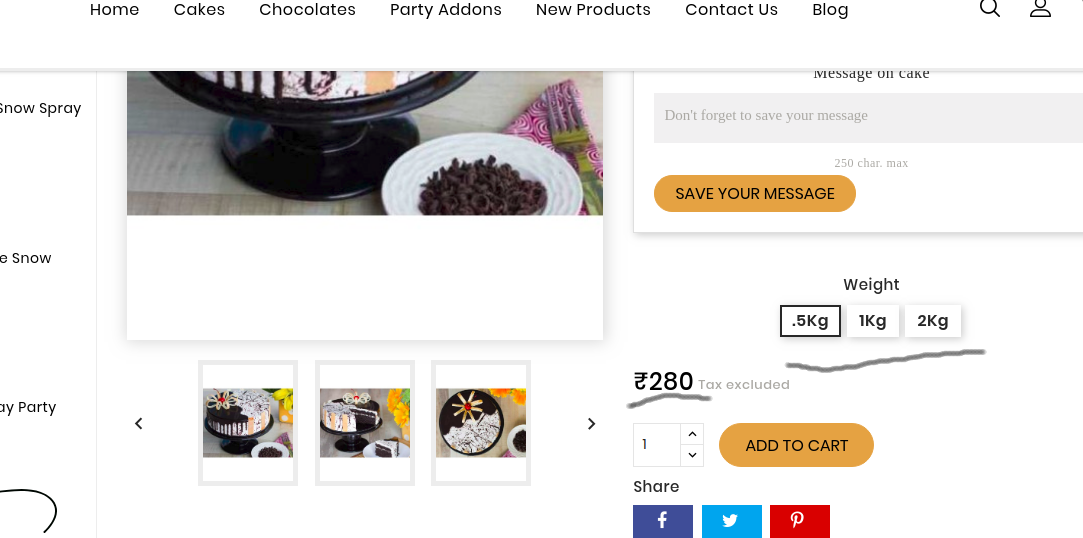Increase quantity with up arrow
Screen dimensions: 1083x538
[x=692, y=434]
